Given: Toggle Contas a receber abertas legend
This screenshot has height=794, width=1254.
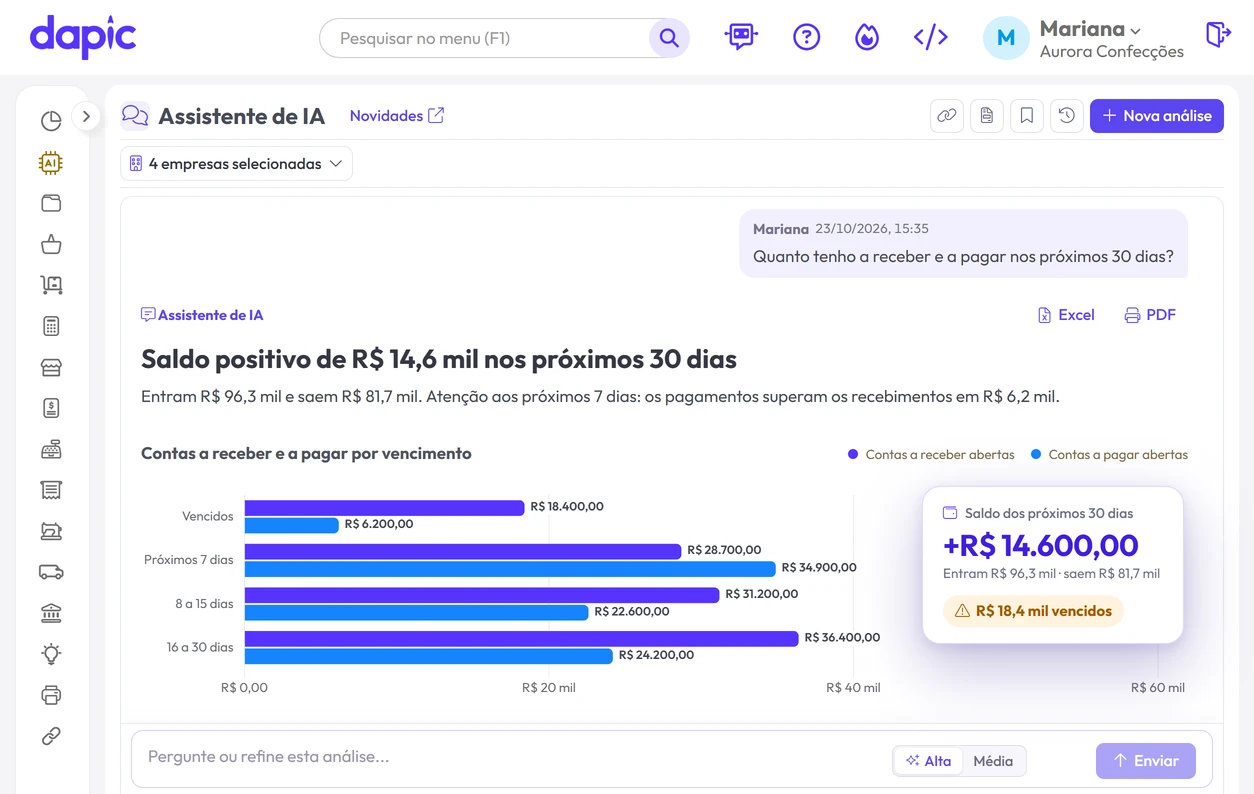Looking at the screenshot, I should 931,454.
